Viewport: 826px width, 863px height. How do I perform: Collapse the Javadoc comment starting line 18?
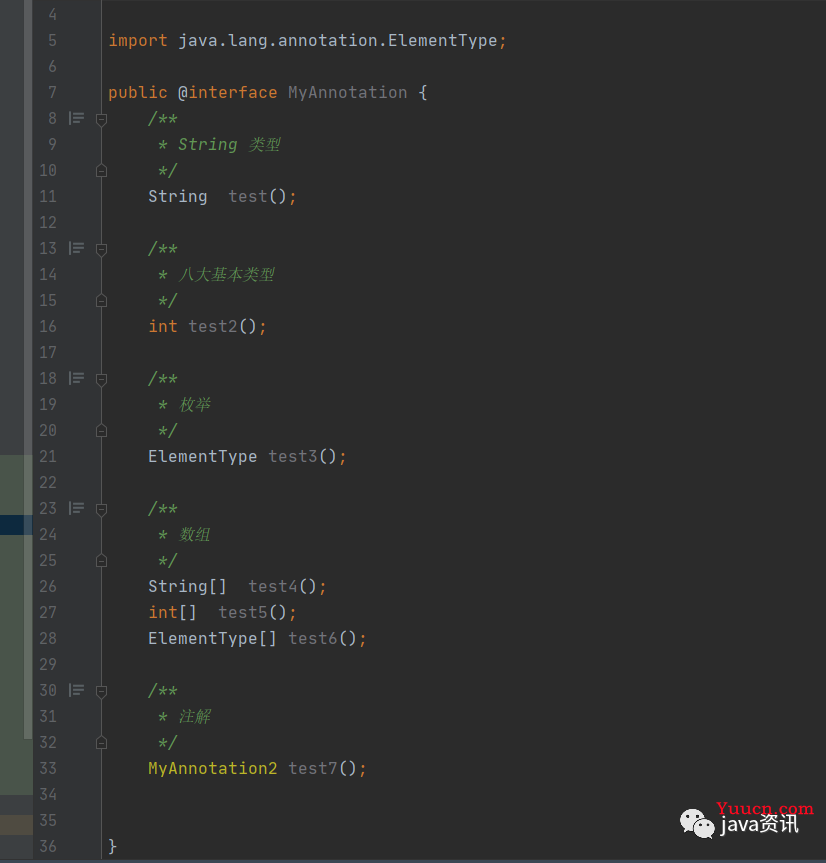(x=101, y=380)
